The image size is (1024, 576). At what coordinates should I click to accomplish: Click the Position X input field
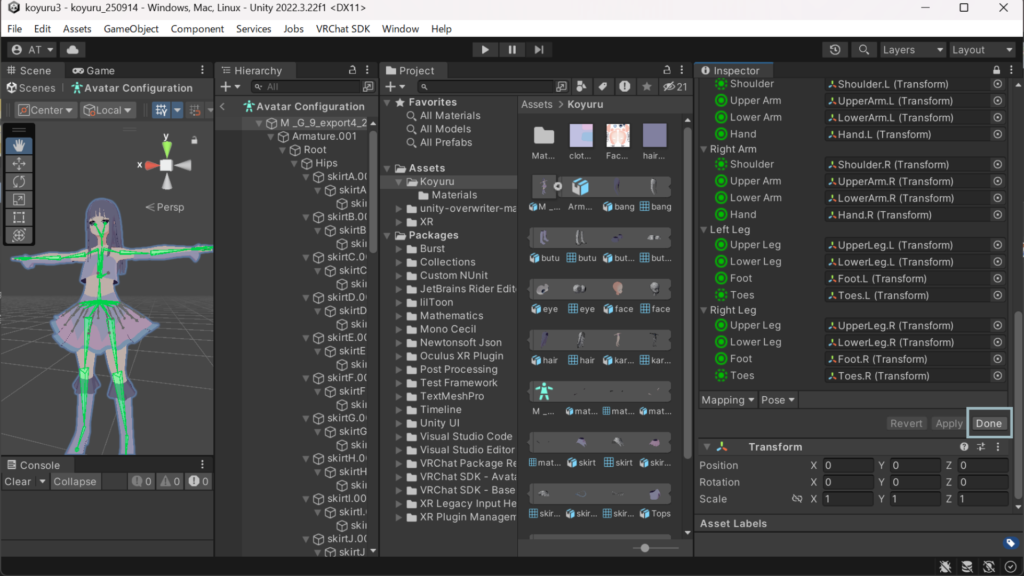[x=848, y=466]
